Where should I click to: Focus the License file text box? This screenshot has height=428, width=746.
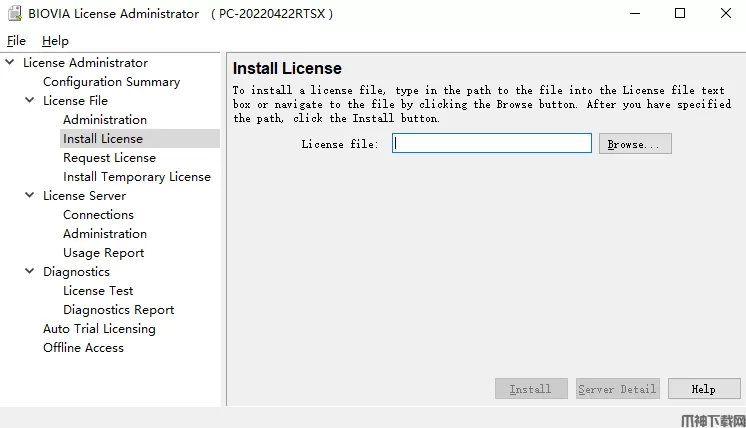(x=492, y=144)
